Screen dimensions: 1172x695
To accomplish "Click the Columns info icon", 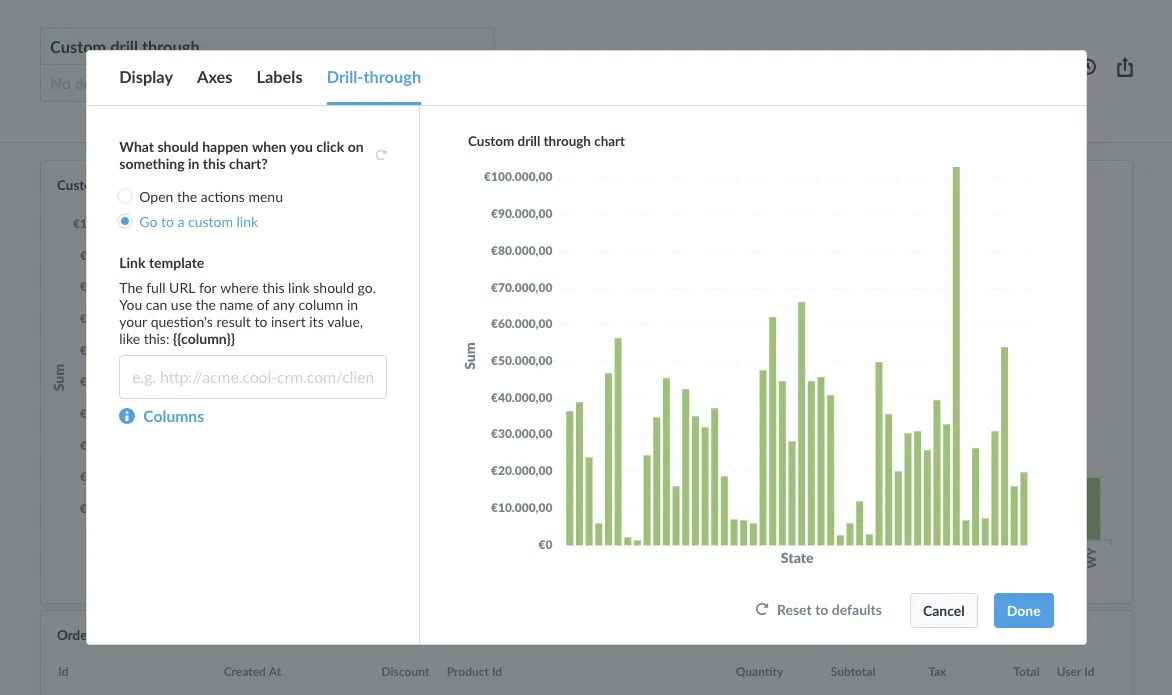I will (127, 416).
